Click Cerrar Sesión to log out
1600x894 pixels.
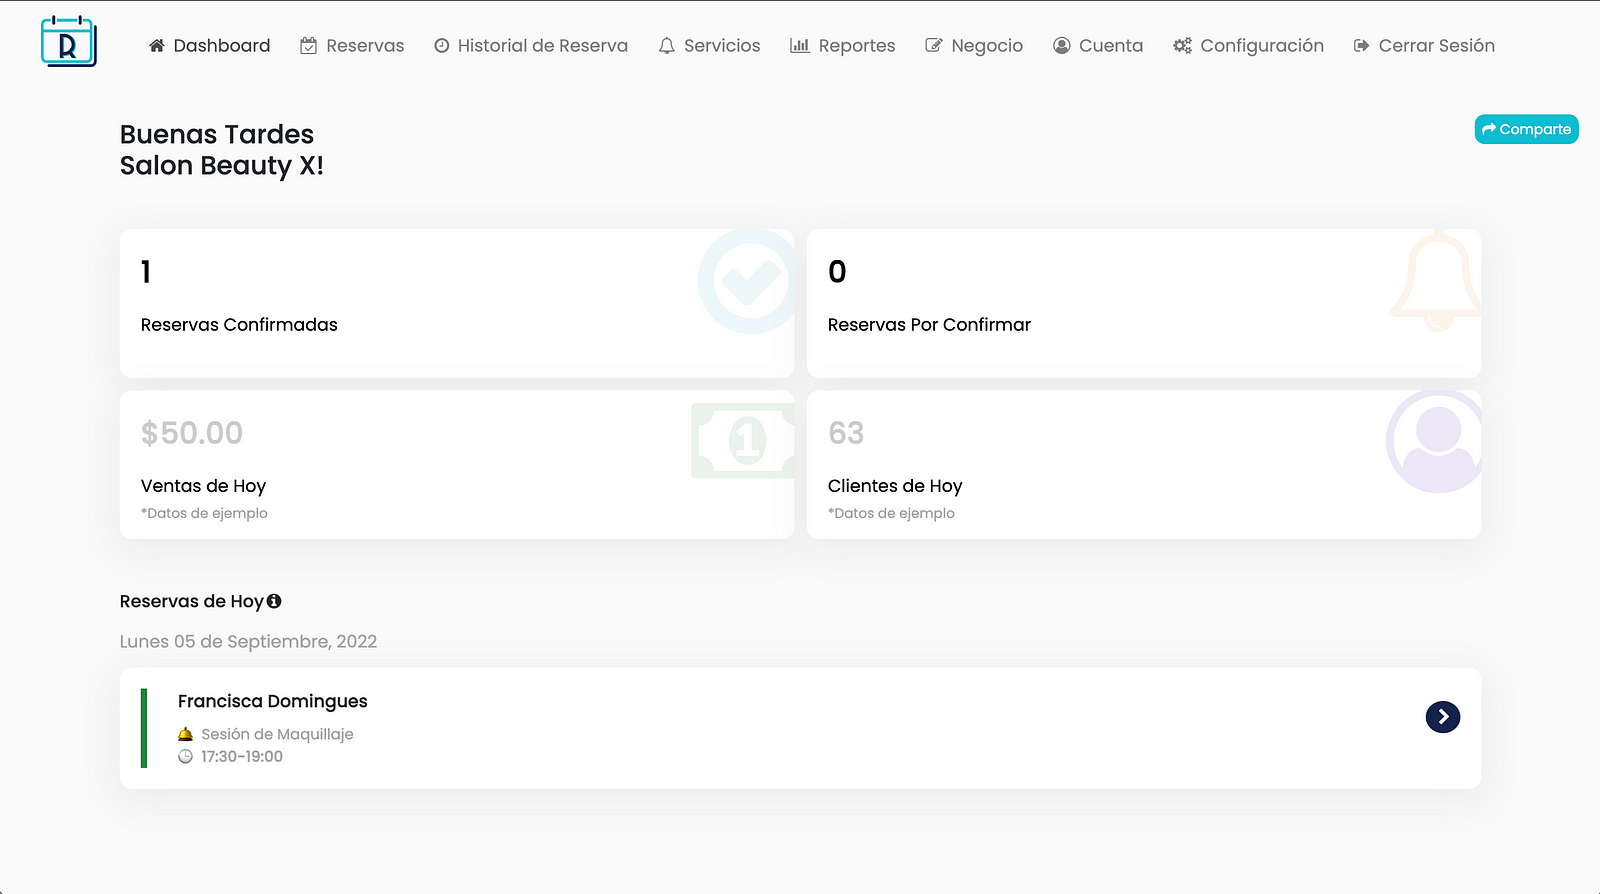1424,45
